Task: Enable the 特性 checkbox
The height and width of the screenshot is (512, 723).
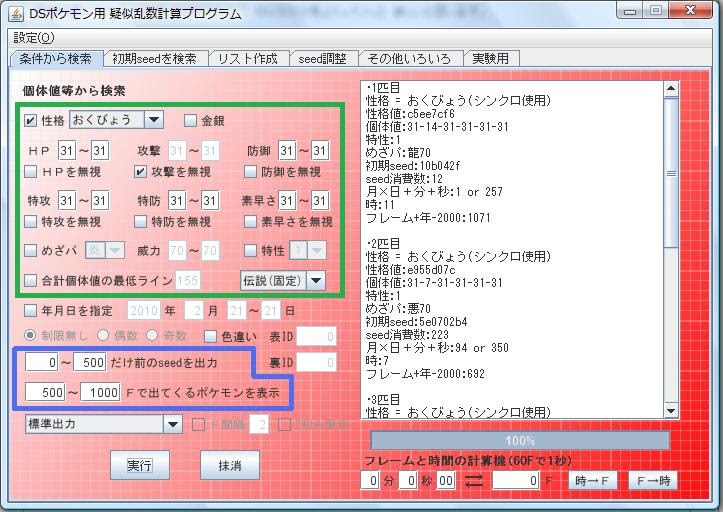Action: pyautogui.click(x=250, y=250)
